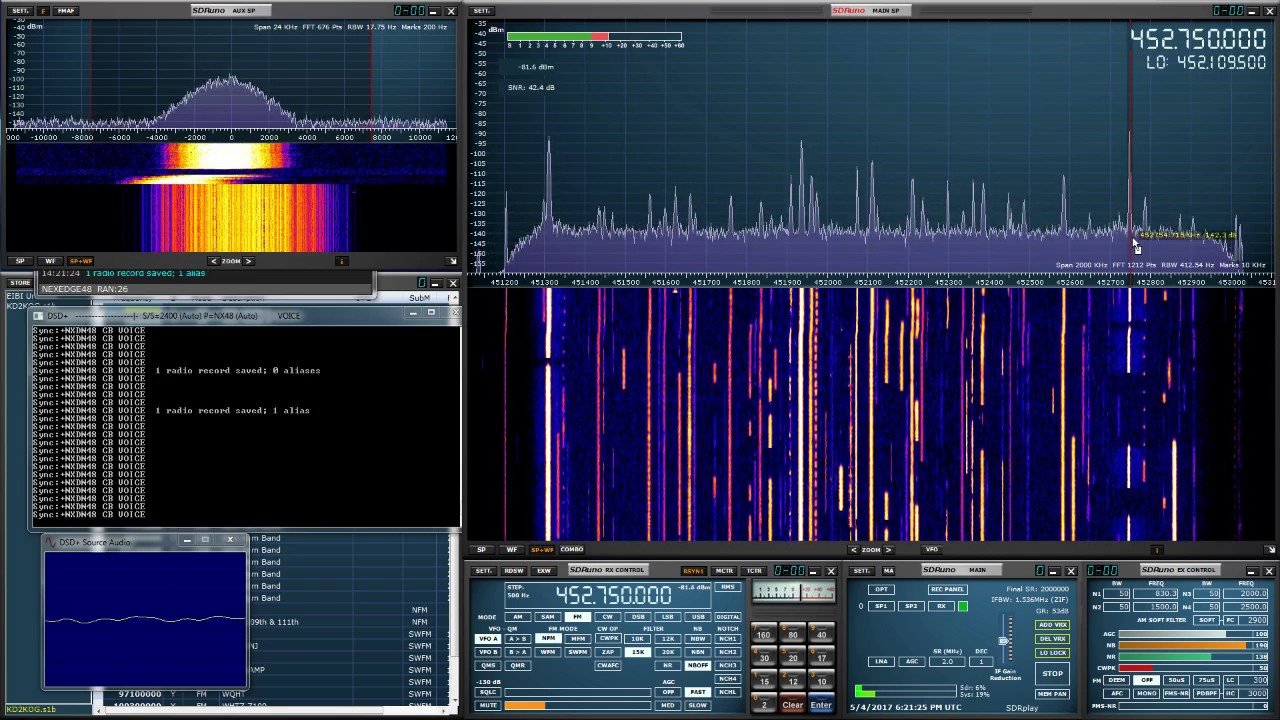This screenshot has height=720, width=1280.
Task: Click the S-meter display in RX Control
Action: tap(794, 591)
